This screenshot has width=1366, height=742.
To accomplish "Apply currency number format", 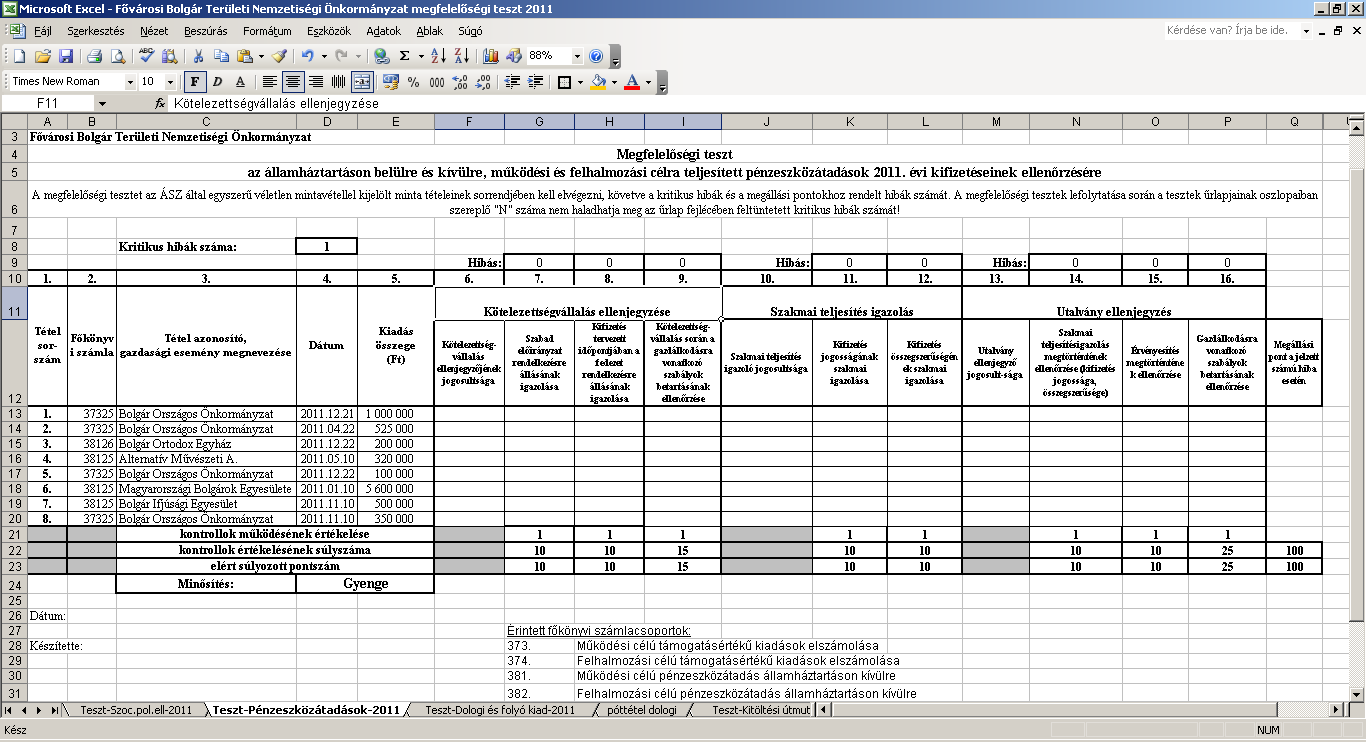I will pyautogui.click(x=391, y=82).
